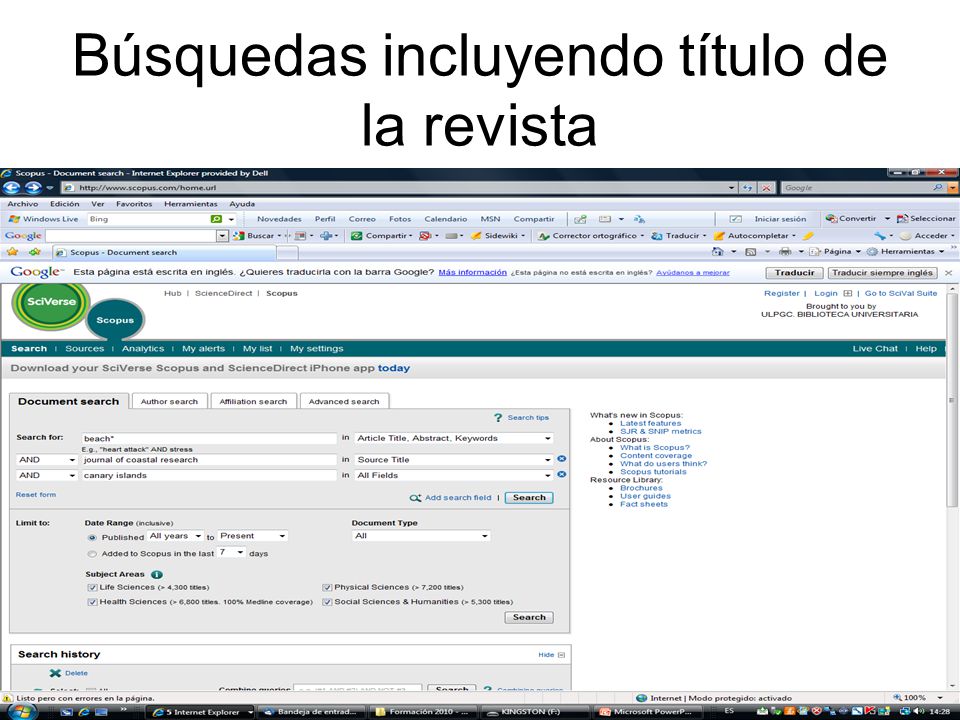Click the Scopus tutorials link
The image size is (960, 720).
tap(653, 471)
